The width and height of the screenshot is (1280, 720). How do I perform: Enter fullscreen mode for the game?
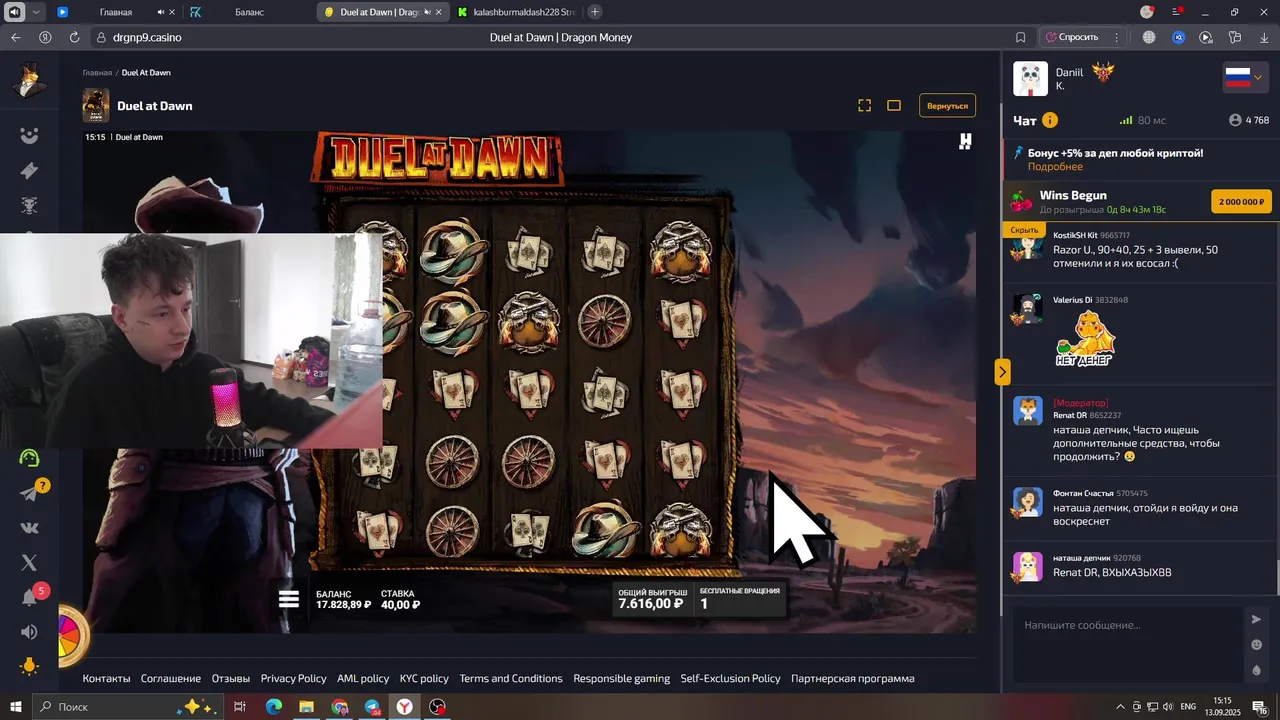865,105
